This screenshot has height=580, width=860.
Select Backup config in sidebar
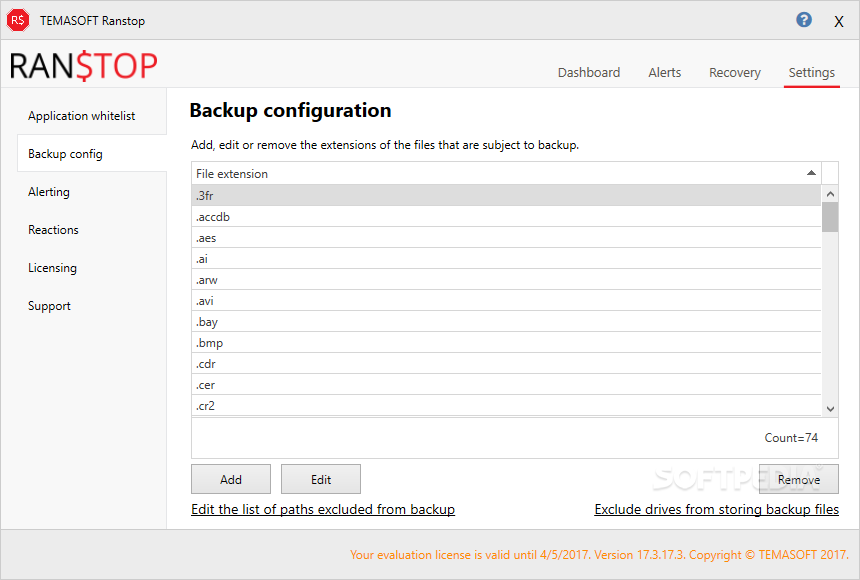click(92, 154)
